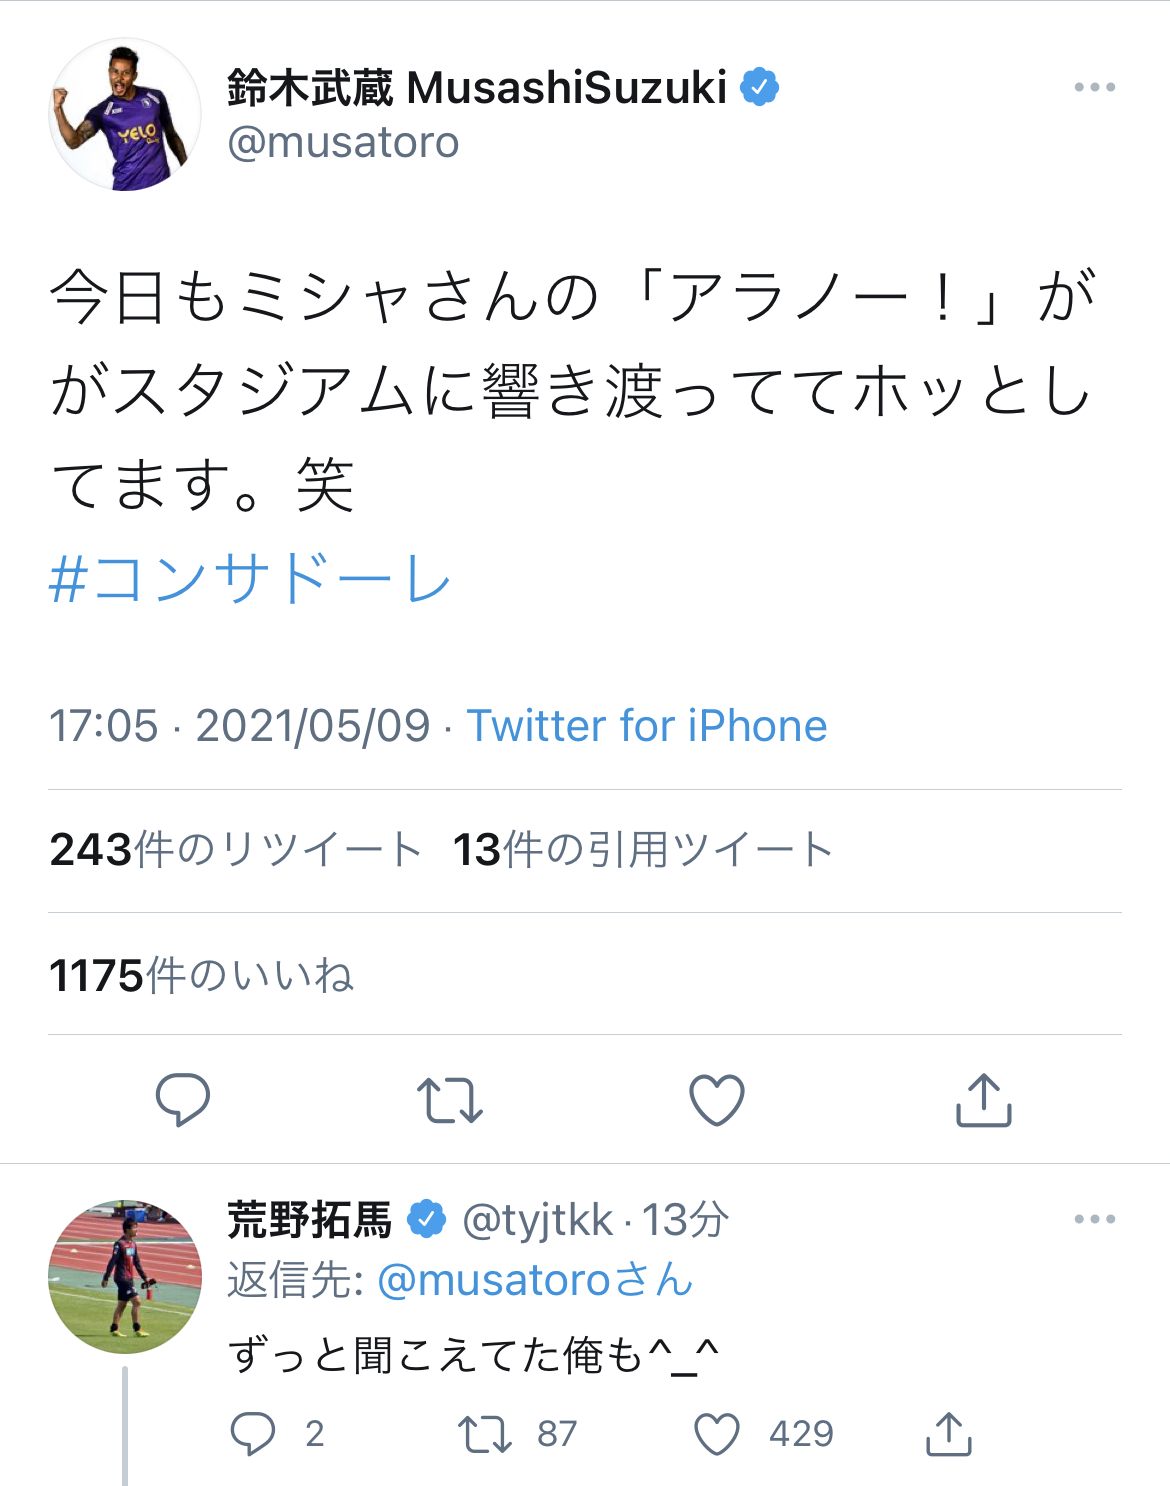Like 荒野拓馬's reply
The height and width of the screenshot is (1486, 1170).
[717, 1433]
